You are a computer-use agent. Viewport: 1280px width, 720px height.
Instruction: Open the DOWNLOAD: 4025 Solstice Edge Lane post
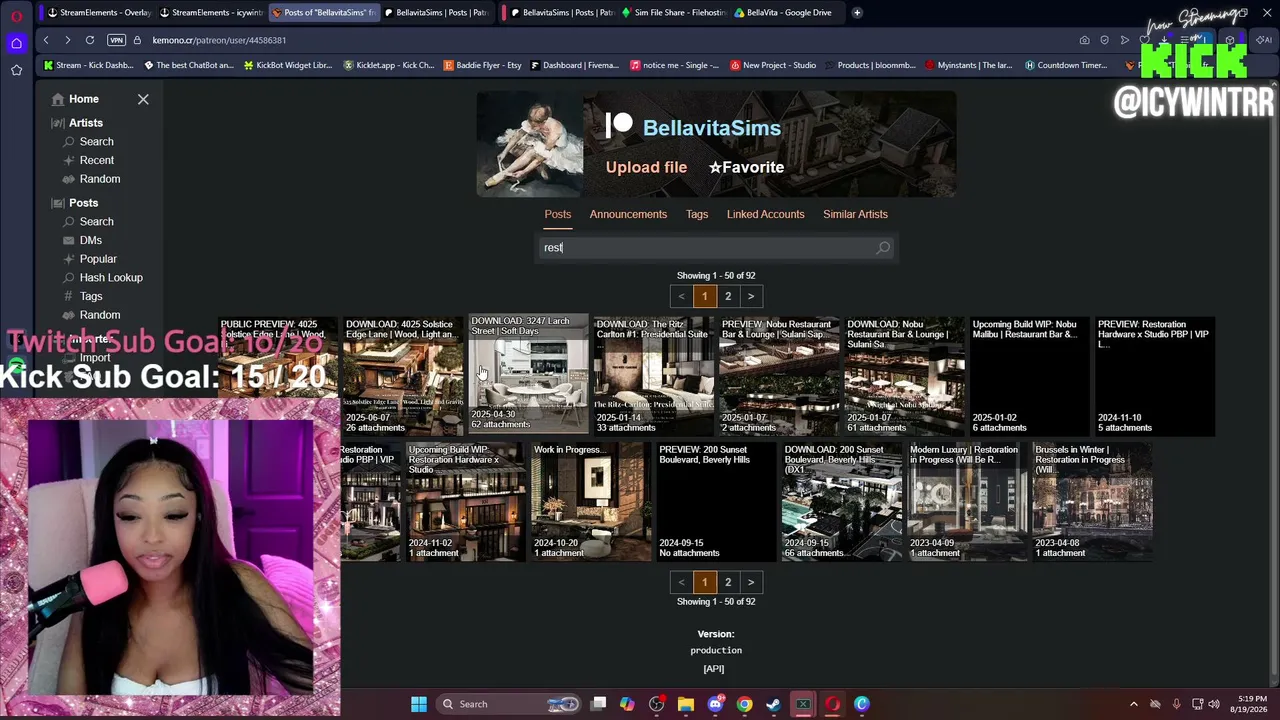403,376
